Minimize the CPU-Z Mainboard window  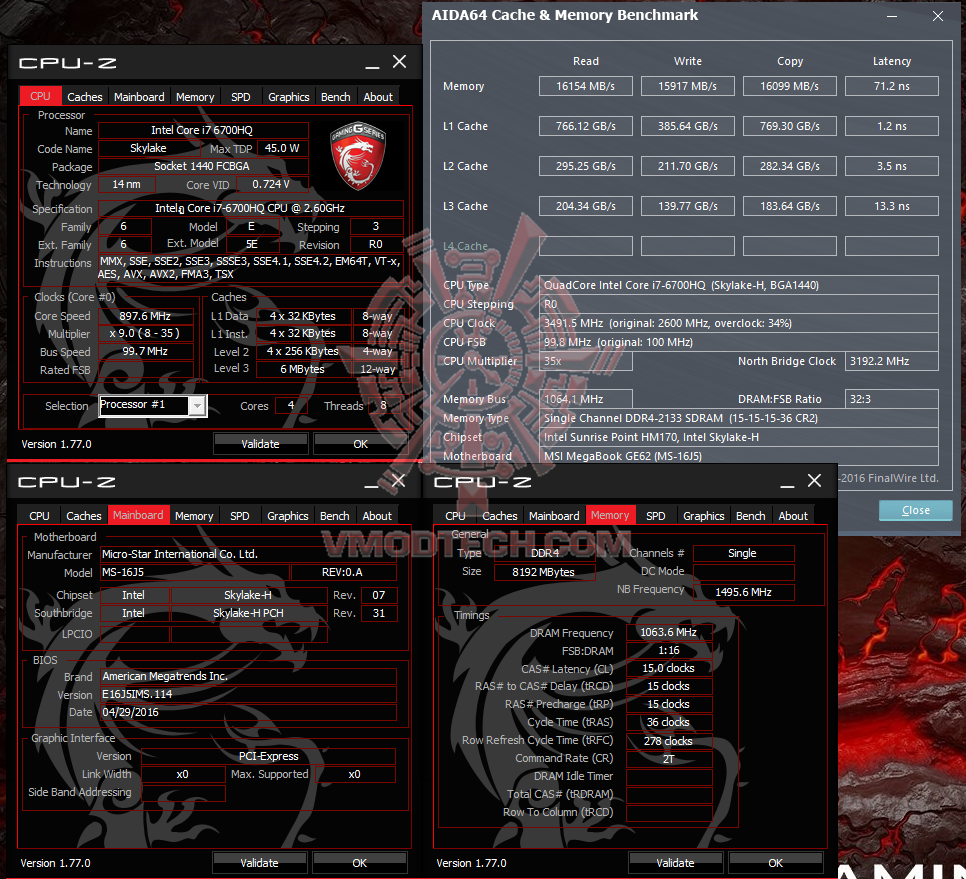coord(371,485)
